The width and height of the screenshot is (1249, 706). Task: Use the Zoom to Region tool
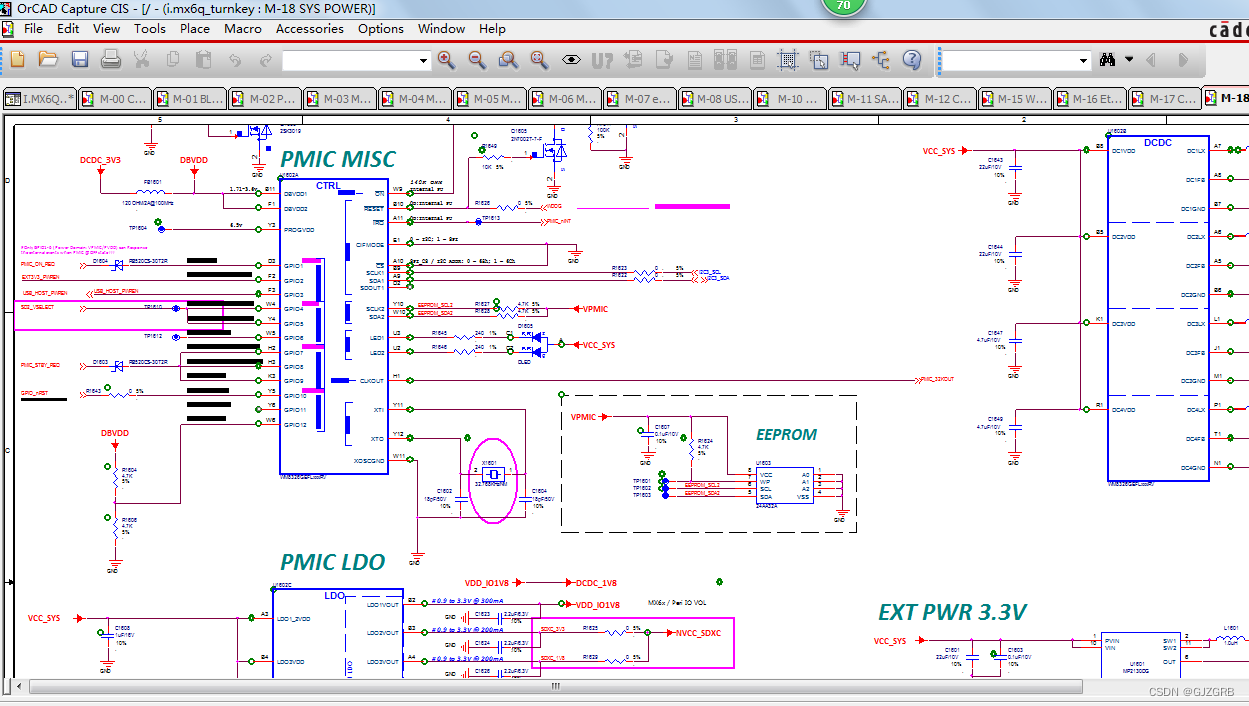tap(508, 60)
